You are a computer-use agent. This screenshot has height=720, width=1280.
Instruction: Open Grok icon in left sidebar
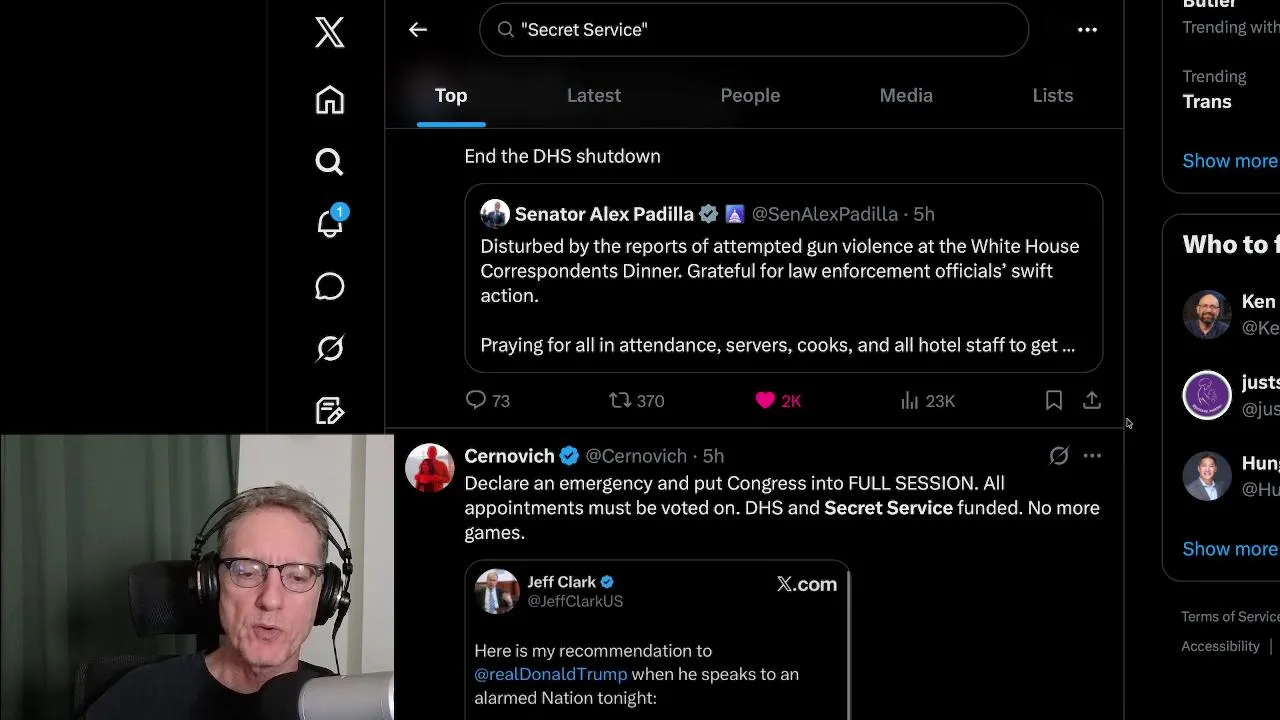(x=329, y=348)
